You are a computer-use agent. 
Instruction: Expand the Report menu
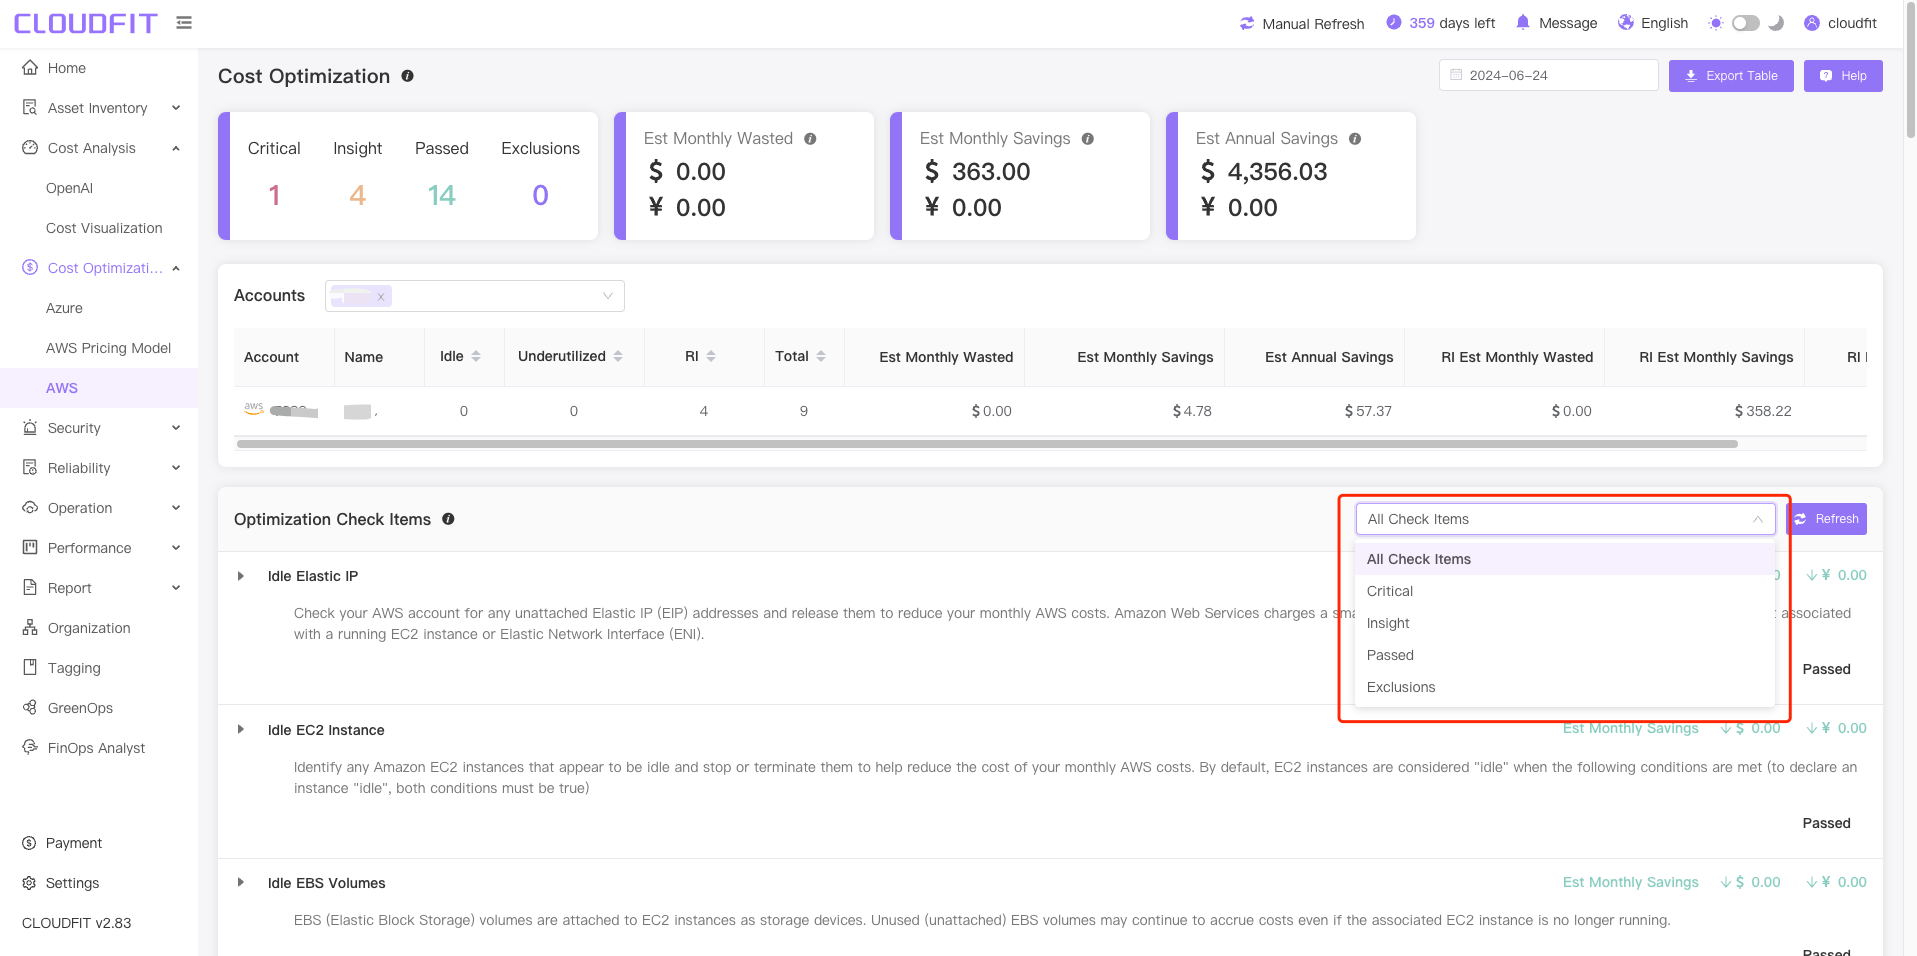pos(176,588)
